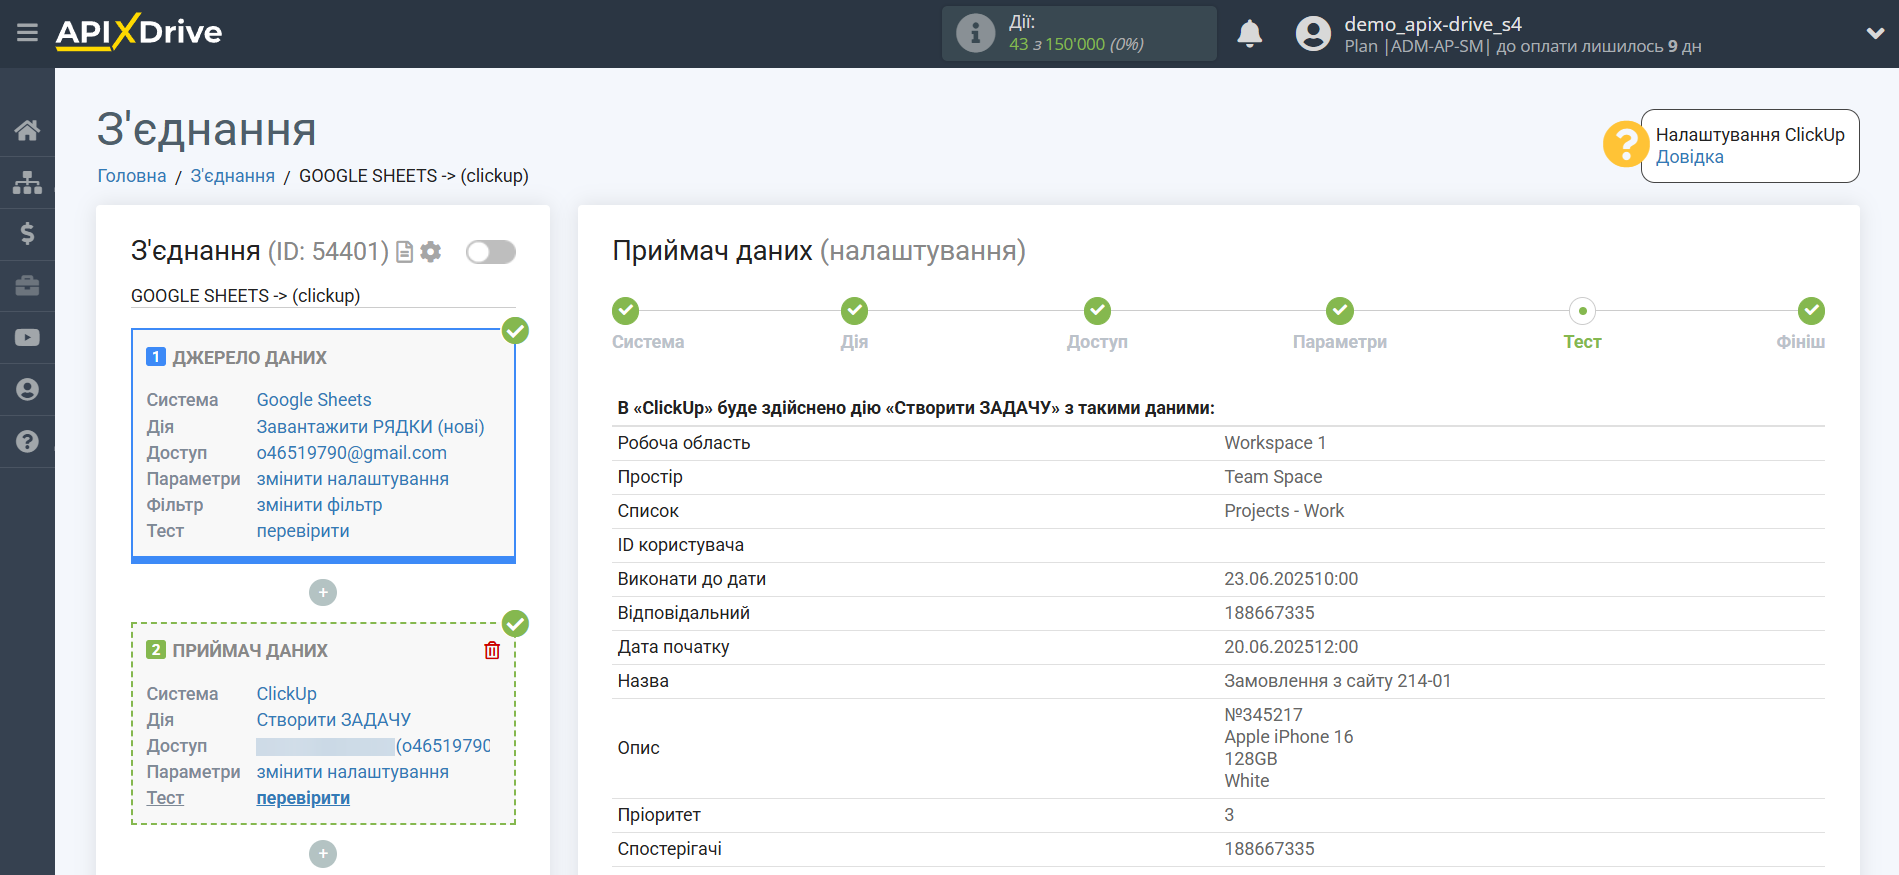Click green checkmark on source block
Viewport: 1899px width, 875px height.
click(x=515, y=331)
